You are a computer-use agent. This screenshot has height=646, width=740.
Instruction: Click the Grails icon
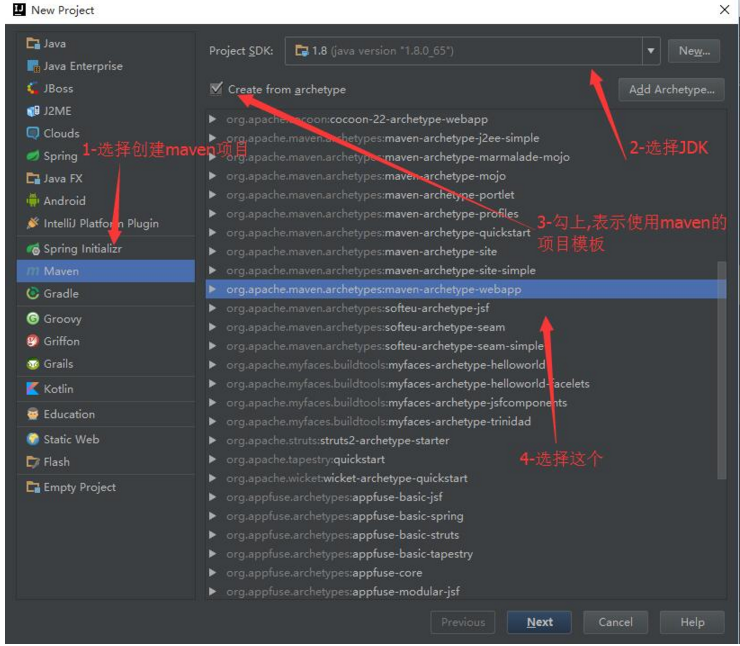coord(33,364)
